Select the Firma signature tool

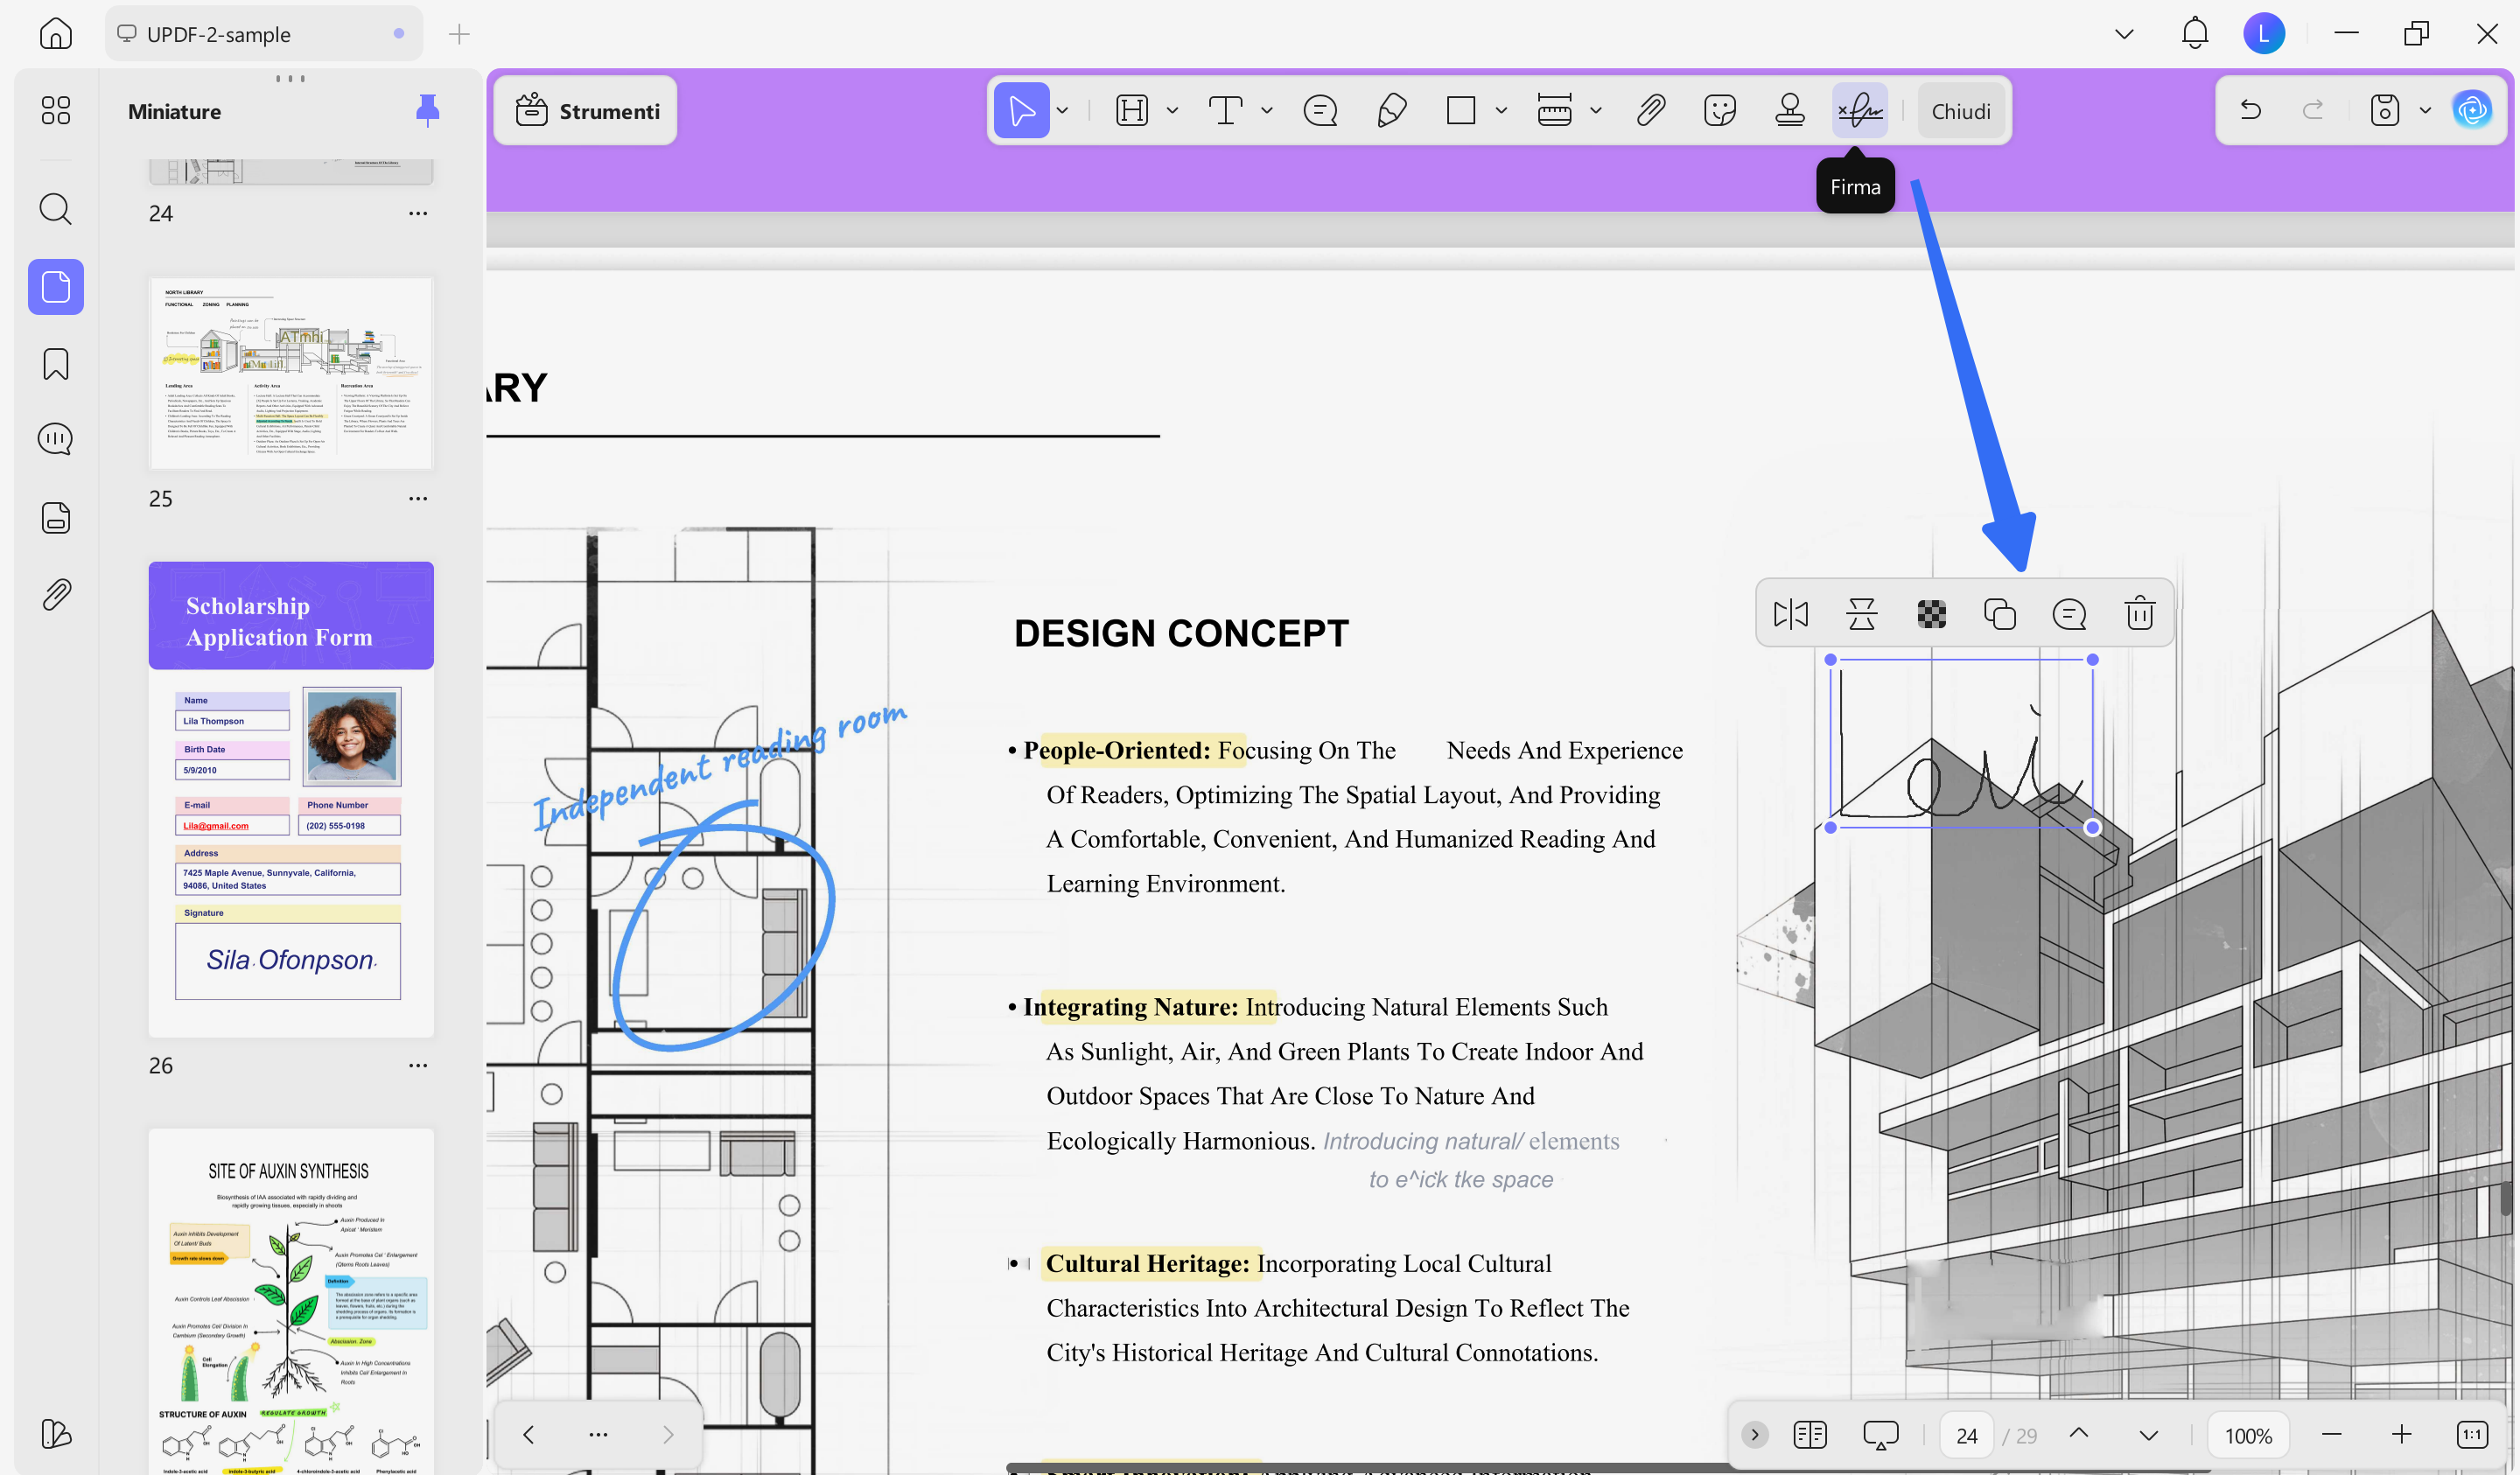coord(1860,110)
